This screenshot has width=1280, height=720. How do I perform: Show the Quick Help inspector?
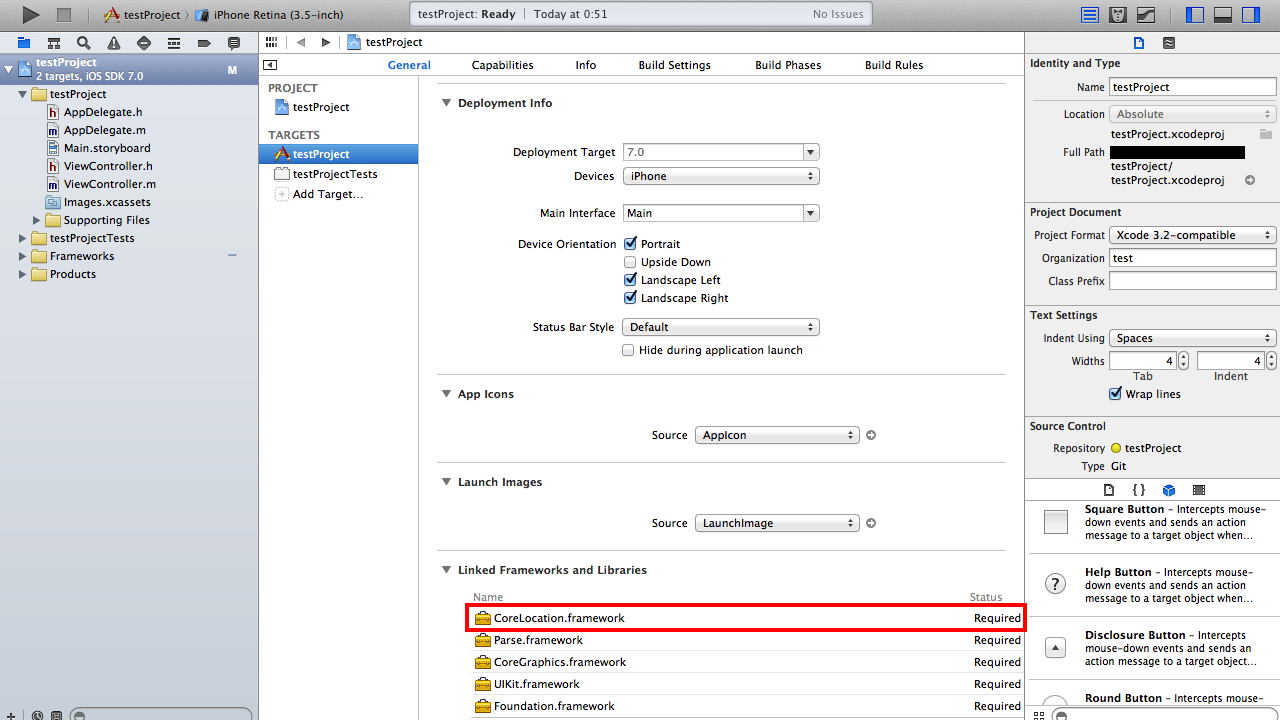[x=1169, y=43]
